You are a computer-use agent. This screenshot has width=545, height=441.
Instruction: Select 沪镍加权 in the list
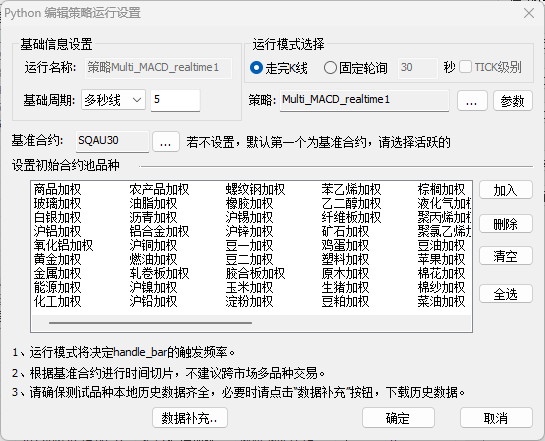pyautogui.click(x=153, y=287)
